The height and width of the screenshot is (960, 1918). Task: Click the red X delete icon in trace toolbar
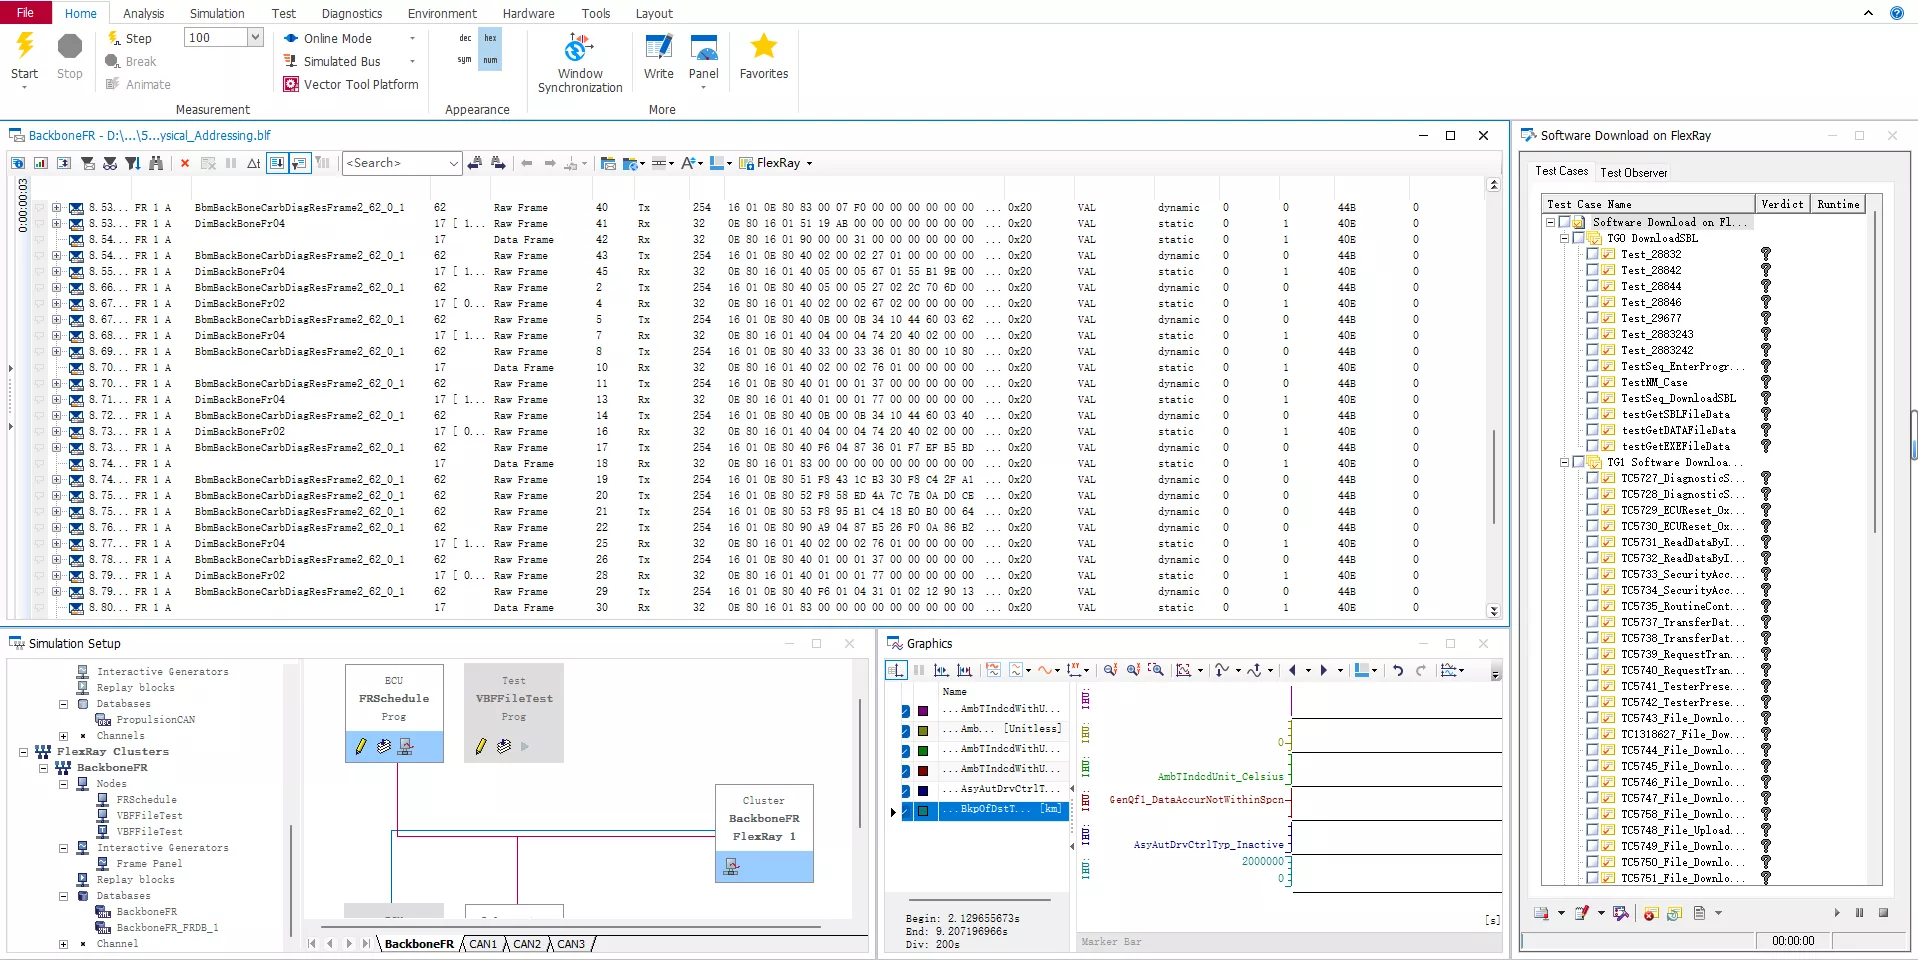click(x=185, y=163)
